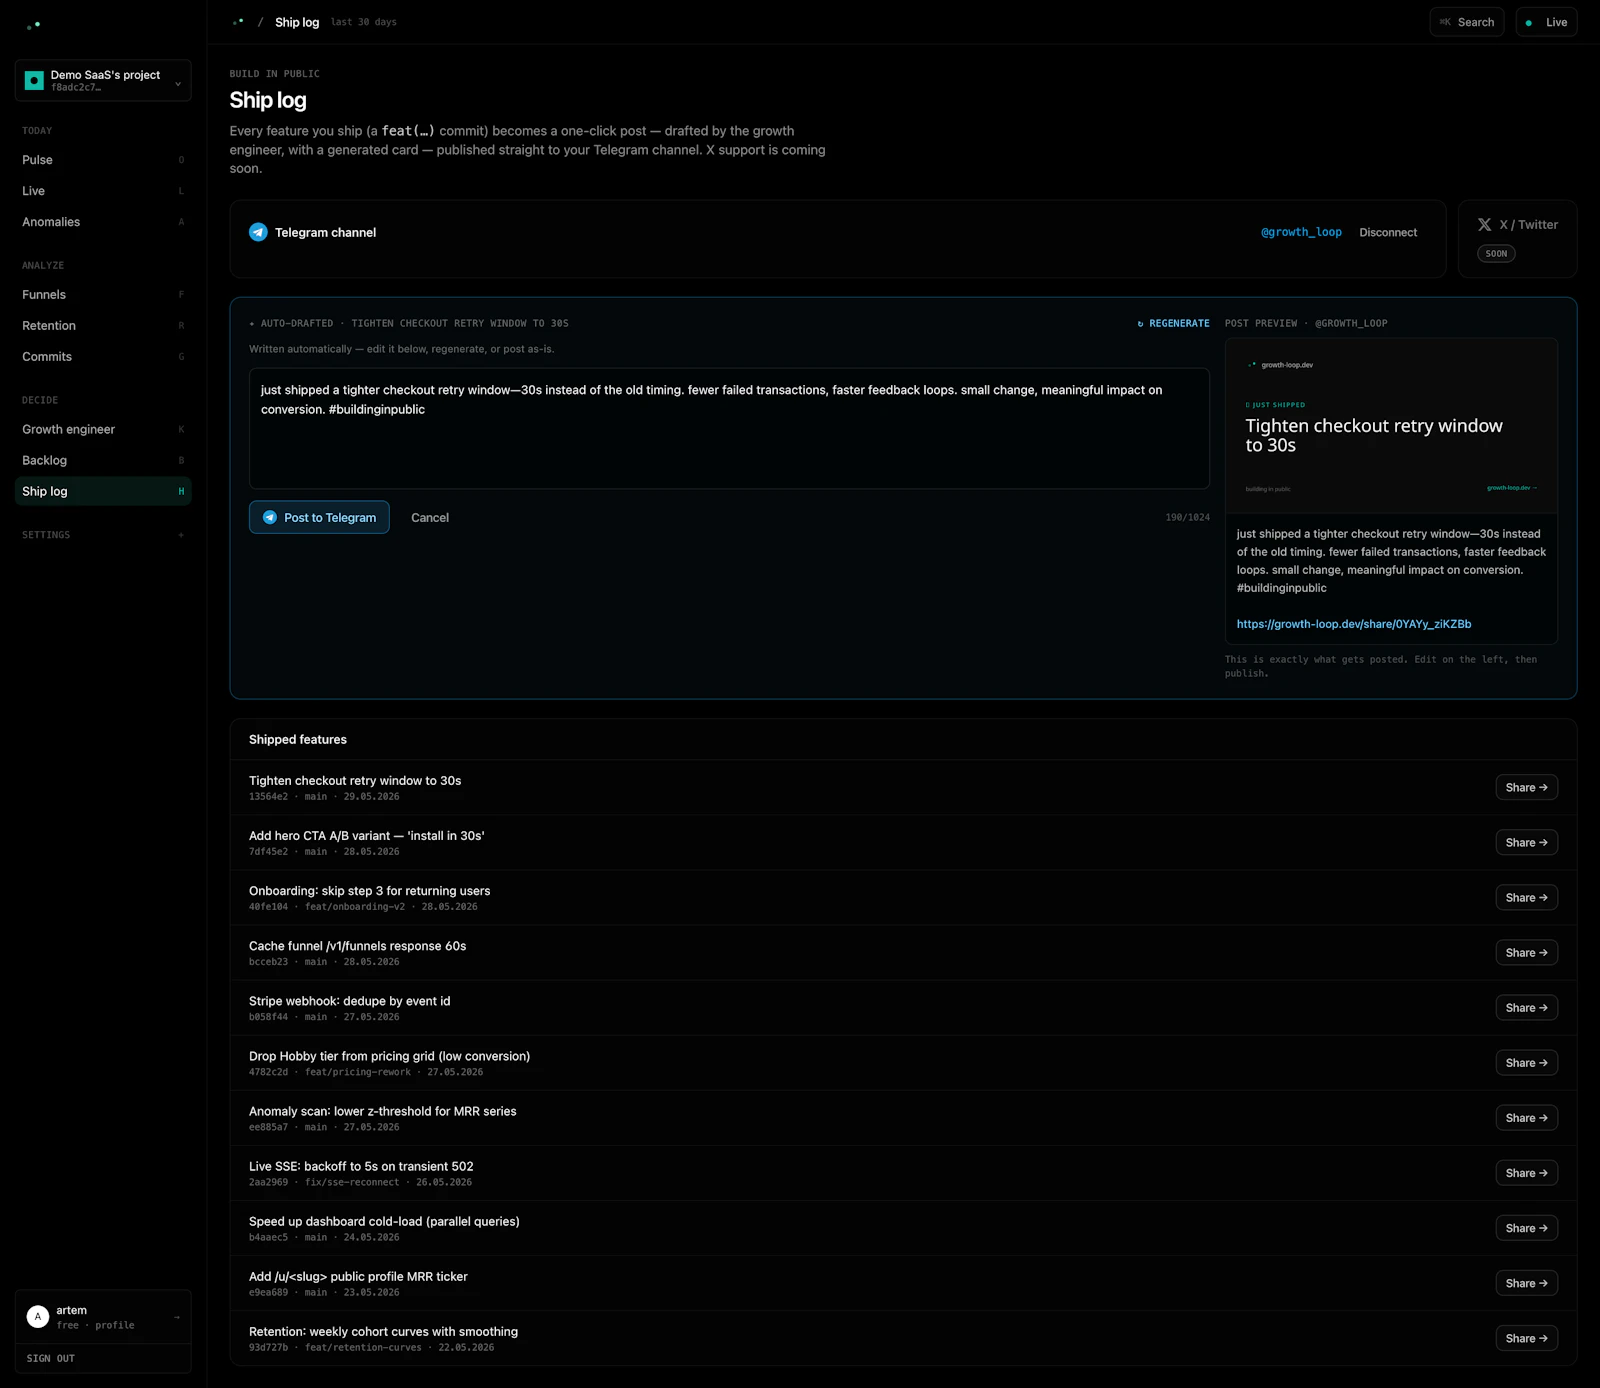Screen dimensions: 1600x1388
Task: Open Pulse in the sidebar
Action: (x=103, y=160)
